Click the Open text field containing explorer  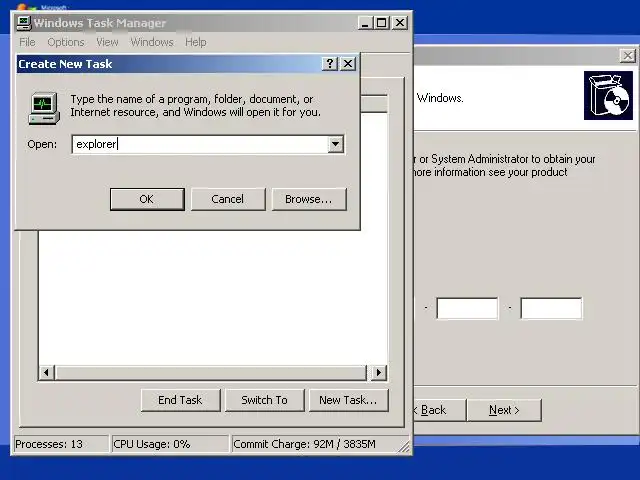click(200, 144)
